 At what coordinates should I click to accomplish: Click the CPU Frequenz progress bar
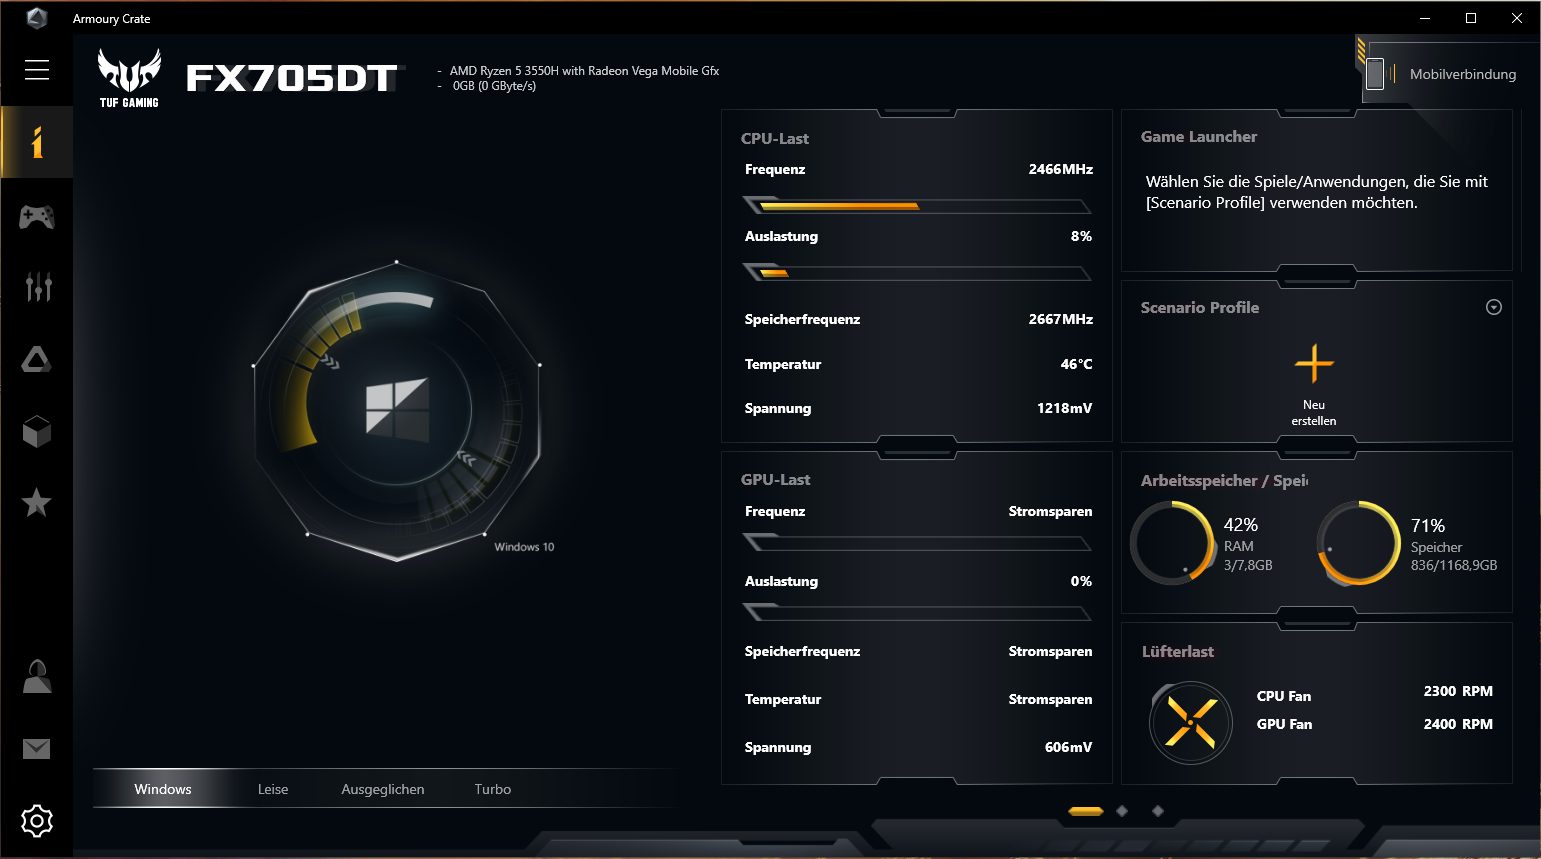pyautogui.click(x=917, y=206)
